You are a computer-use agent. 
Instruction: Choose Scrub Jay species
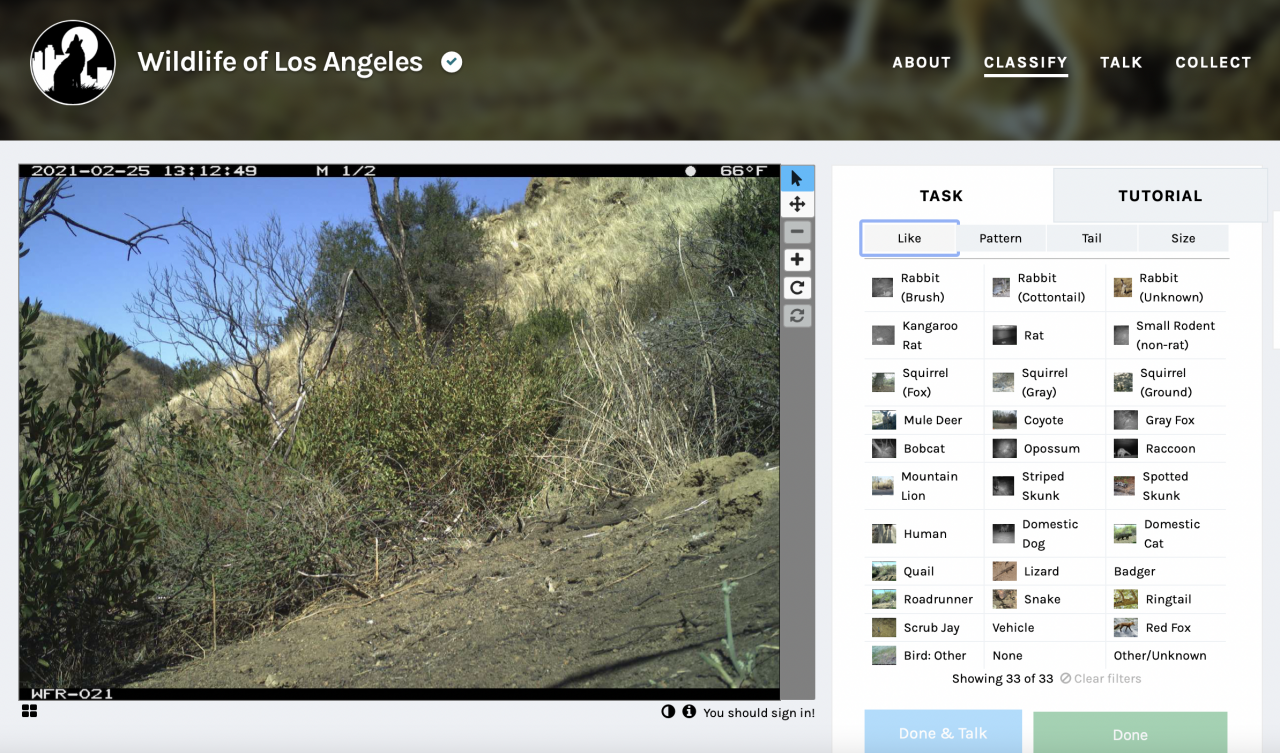923,627
